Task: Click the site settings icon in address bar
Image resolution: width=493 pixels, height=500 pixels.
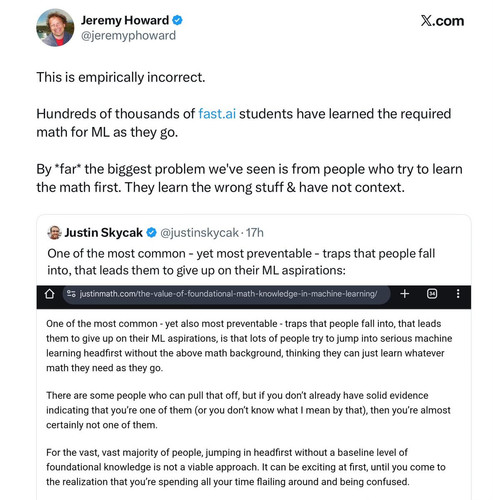Action: coord(71,294)
